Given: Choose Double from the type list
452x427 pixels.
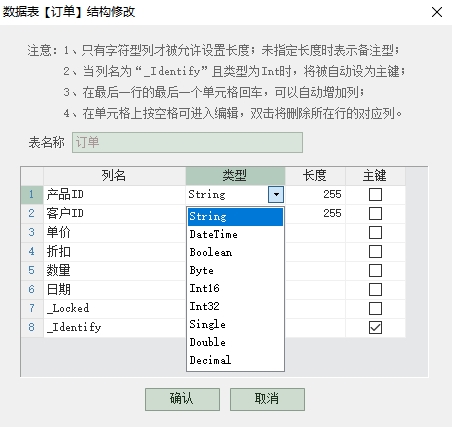Looking at the screenshot, I should [x=235, y=342].
